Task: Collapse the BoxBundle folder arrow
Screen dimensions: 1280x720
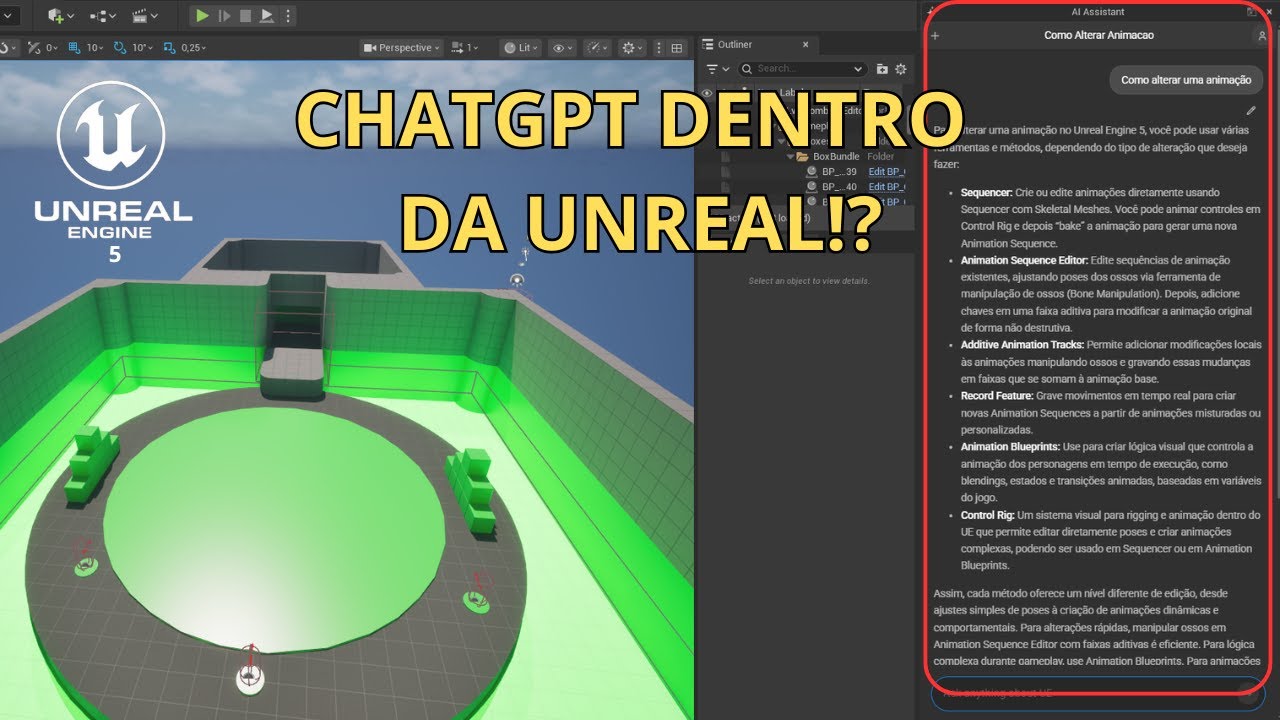Action: click(790, 157)
